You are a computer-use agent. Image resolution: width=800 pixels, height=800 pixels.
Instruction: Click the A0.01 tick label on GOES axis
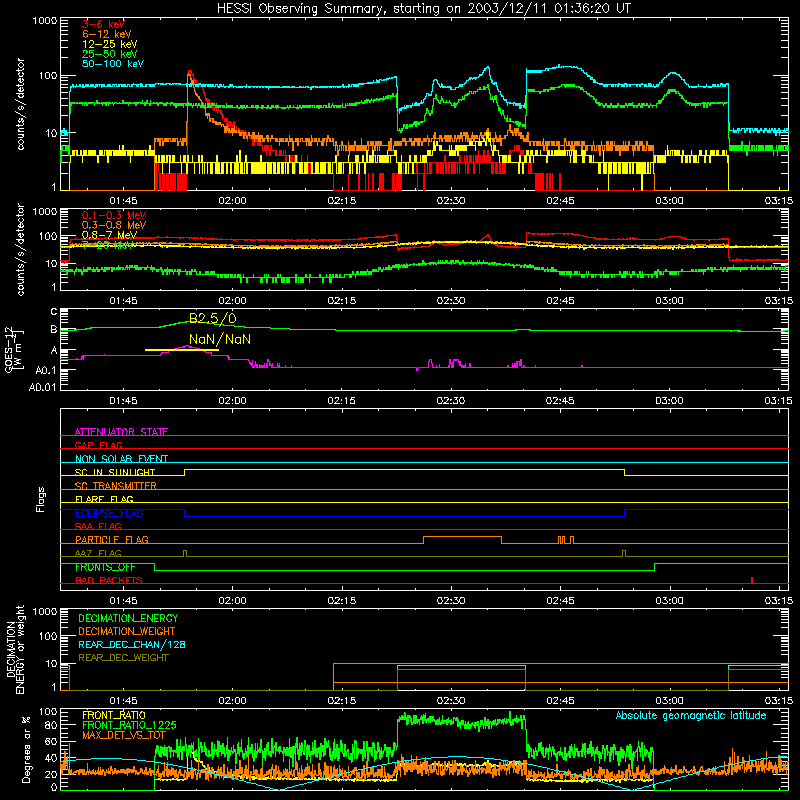42,388
